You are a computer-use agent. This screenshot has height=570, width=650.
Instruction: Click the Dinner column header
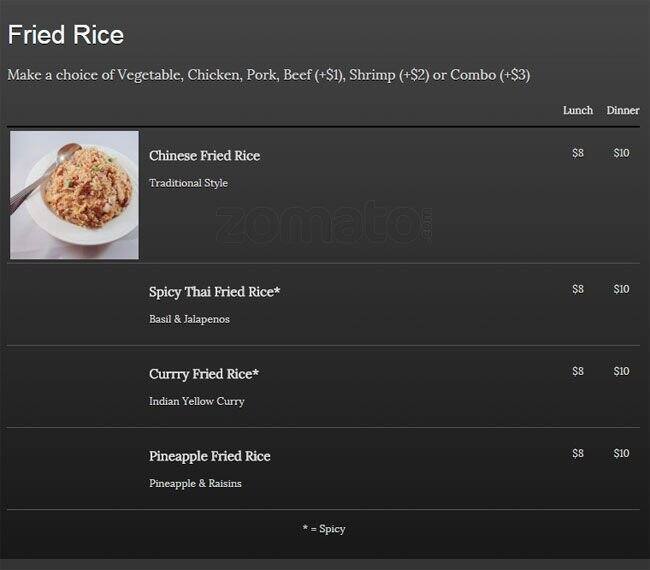[622, 111]
